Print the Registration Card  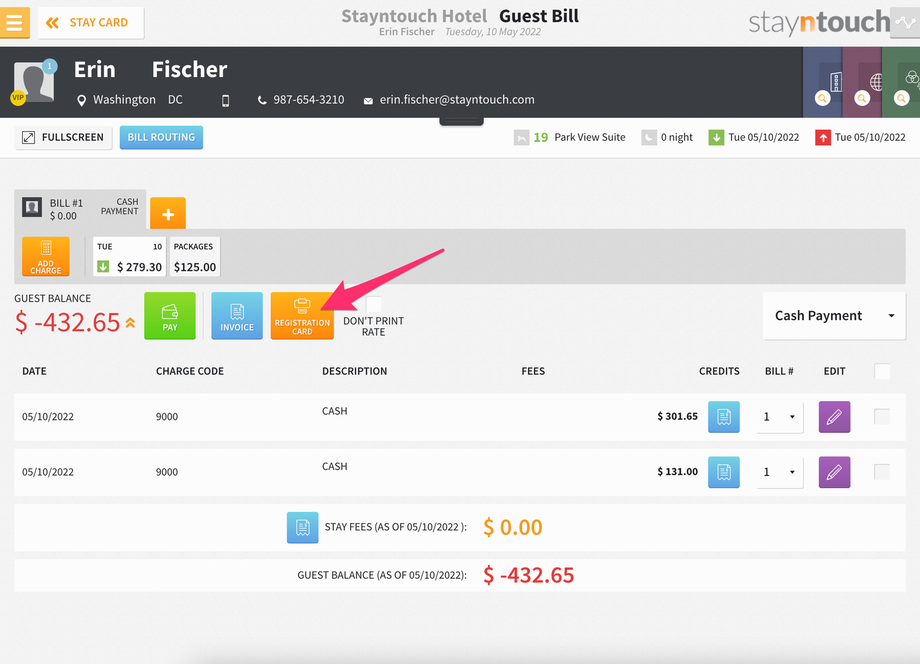click(302, 316)
